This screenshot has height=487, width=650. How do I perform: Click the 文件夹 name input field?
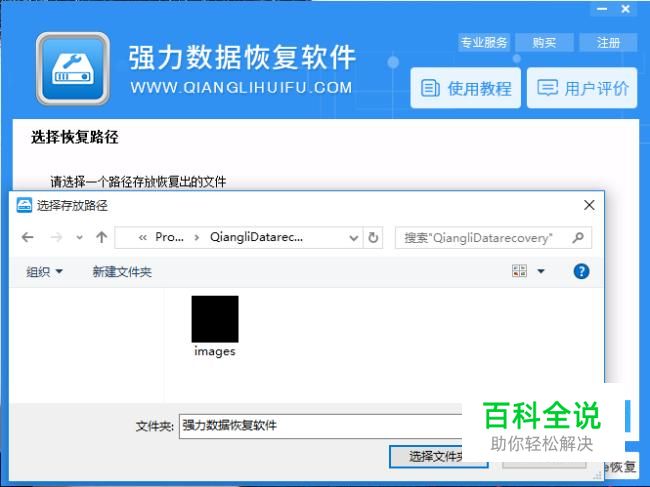320,426
